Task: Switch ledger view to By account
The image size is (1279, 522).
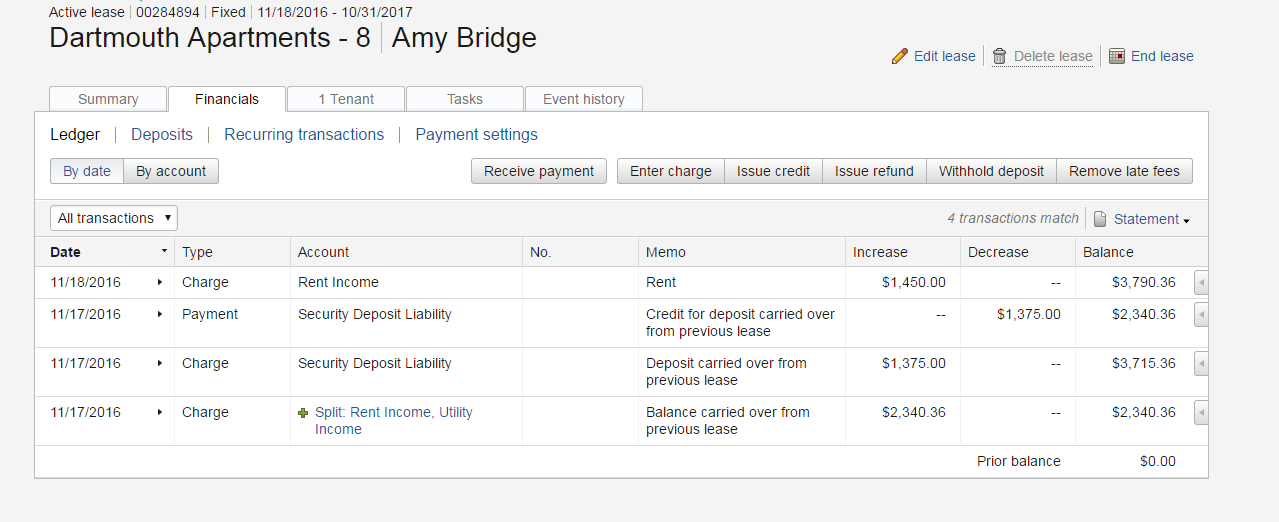Action: click(x=171, y=171)
